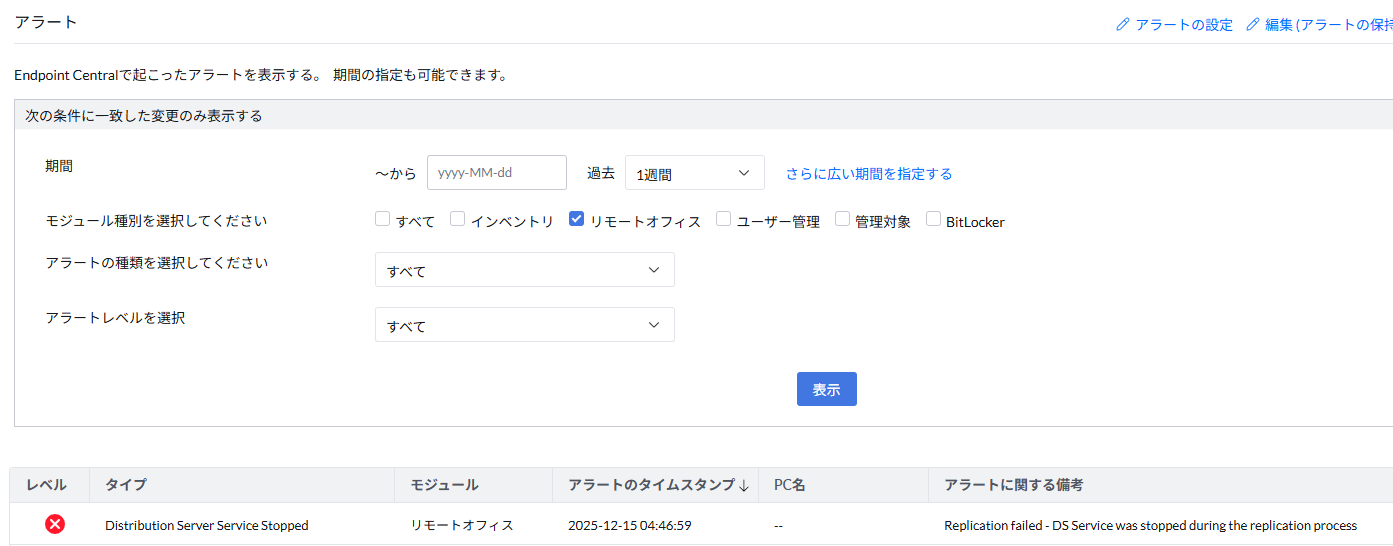
Task: Click pencil icon beside アラートの設定
Action: (x=1122, y=25)
